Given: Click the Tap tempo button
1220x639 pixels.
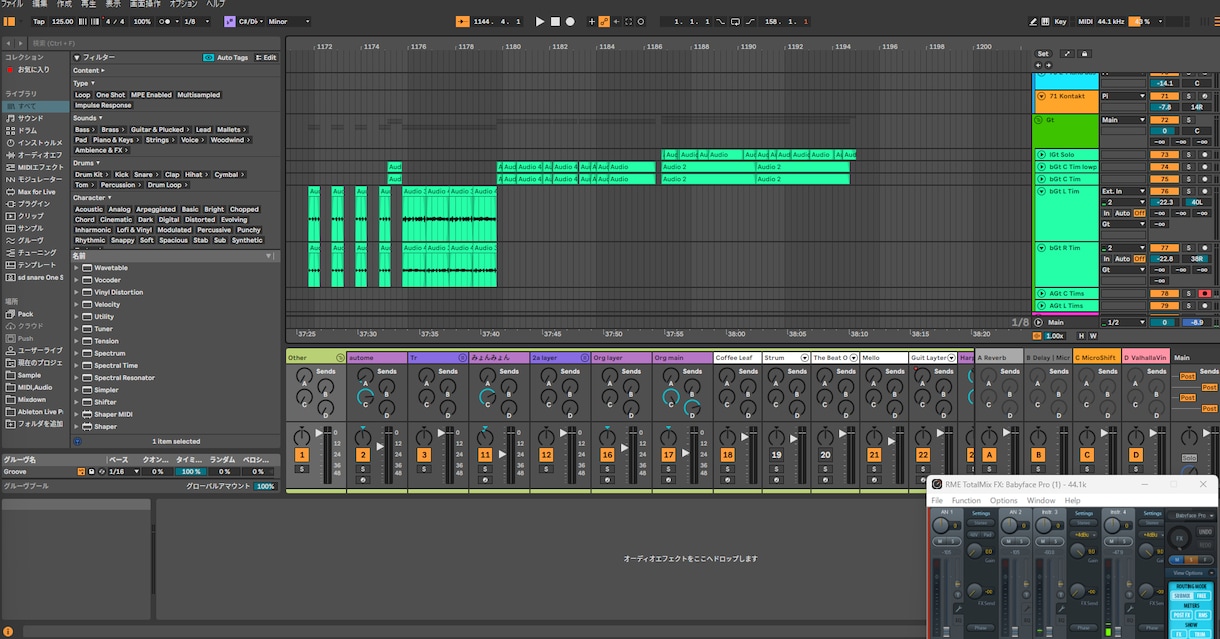Looking at the screenshot, I should tap(39, 21).
